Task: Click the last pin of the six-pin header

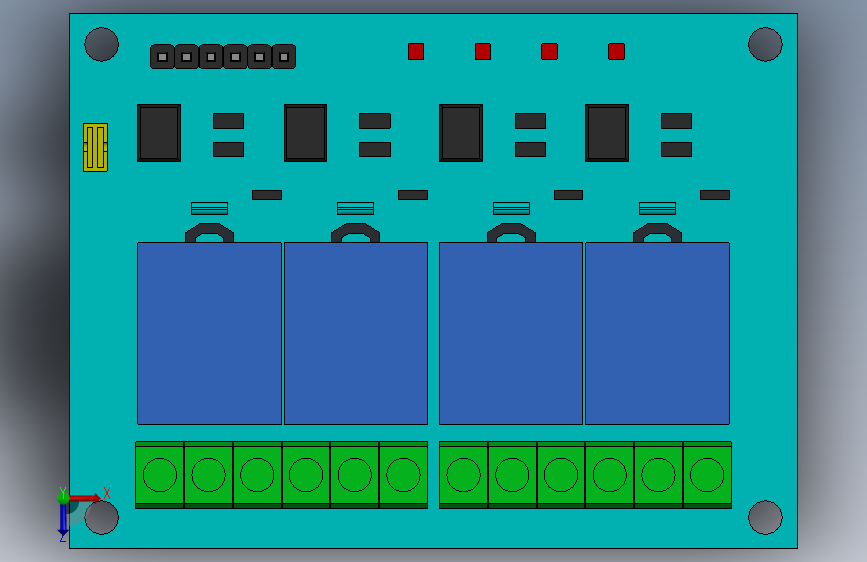Action: point(284,56)
